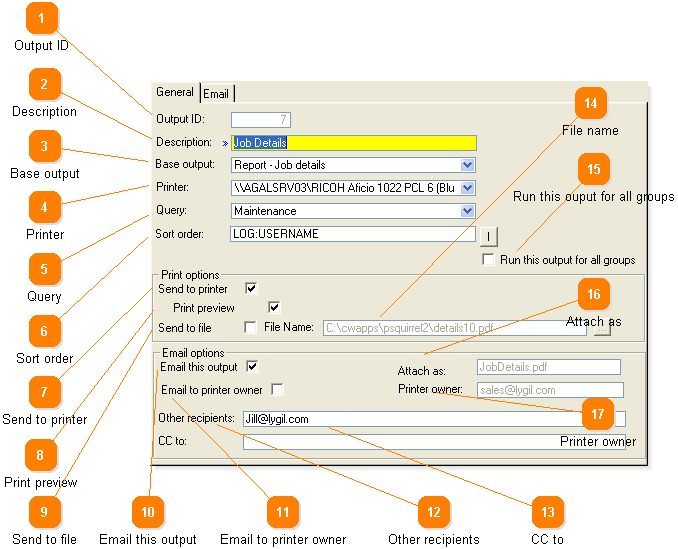This screenshot has width=678, height=549.
Task: Click the Description field with Job Details
Action: click(354, 143)
